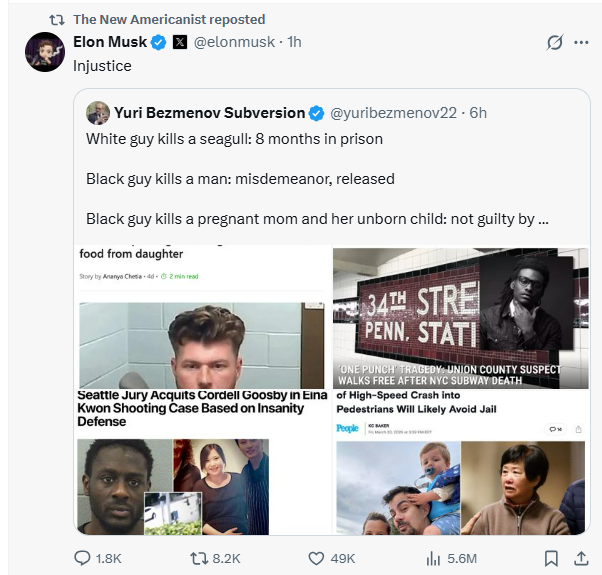Viewport: 602px width, 575px height.
Task: Click the reply comment icon
Action: click(x=83, y=558)
